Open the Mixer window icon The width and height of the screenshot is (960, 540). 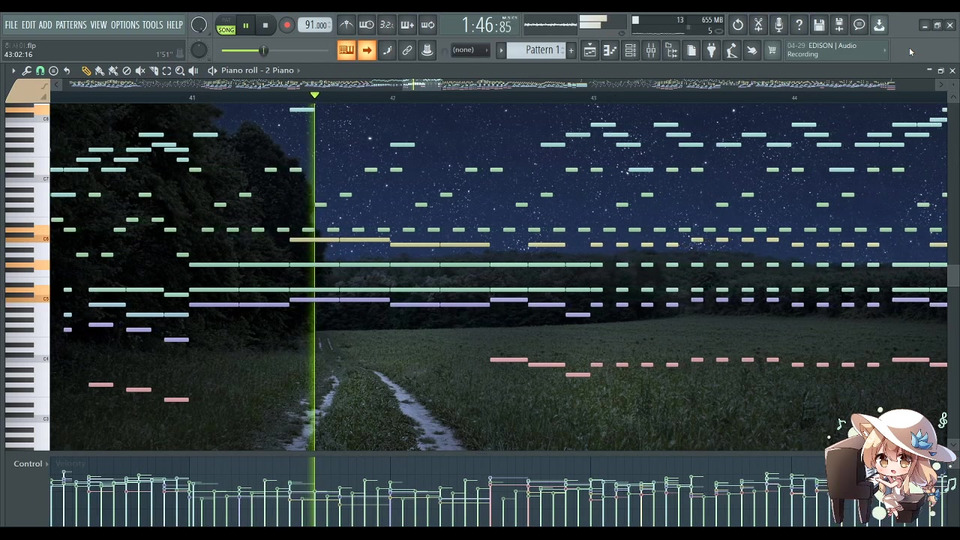coord(651,50)
